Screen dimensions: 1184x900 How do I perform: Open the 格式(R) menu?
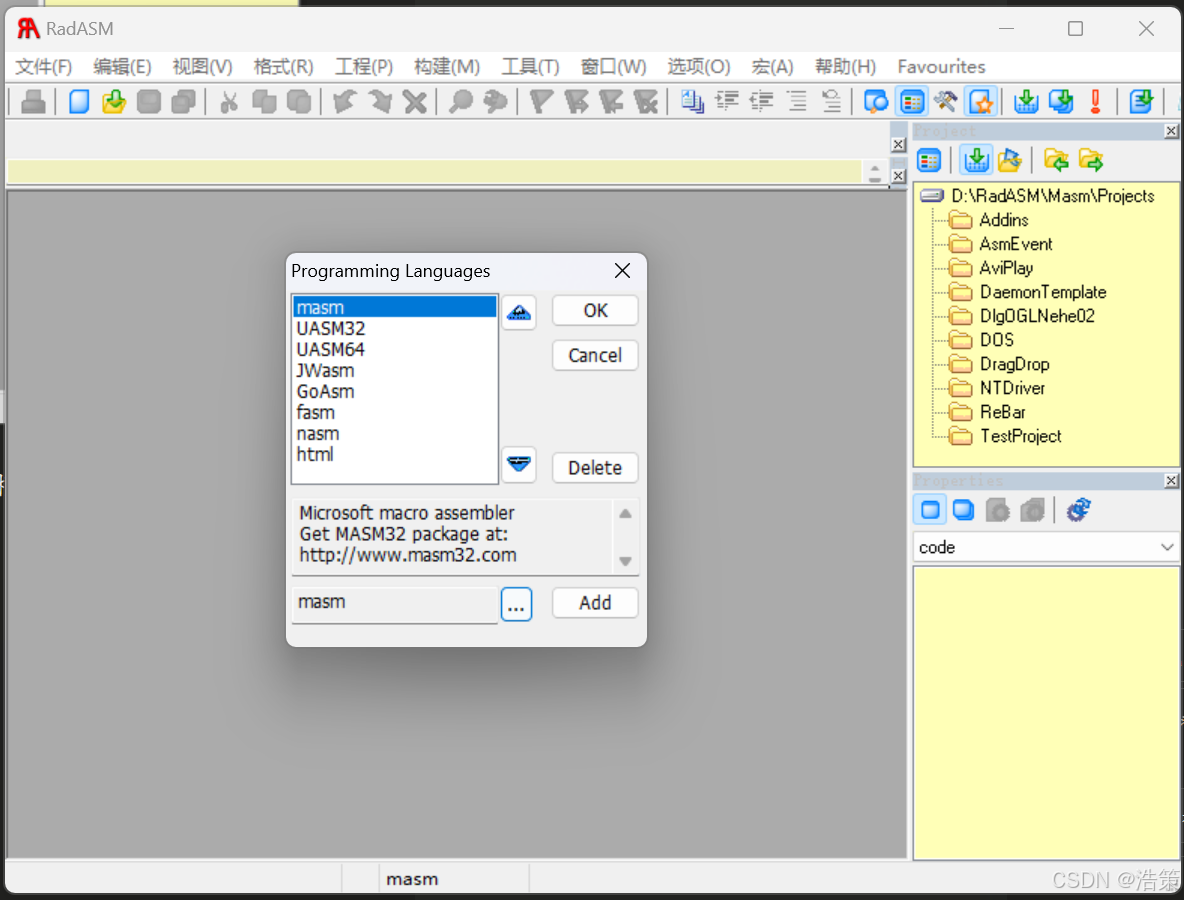tap(283, 66)
